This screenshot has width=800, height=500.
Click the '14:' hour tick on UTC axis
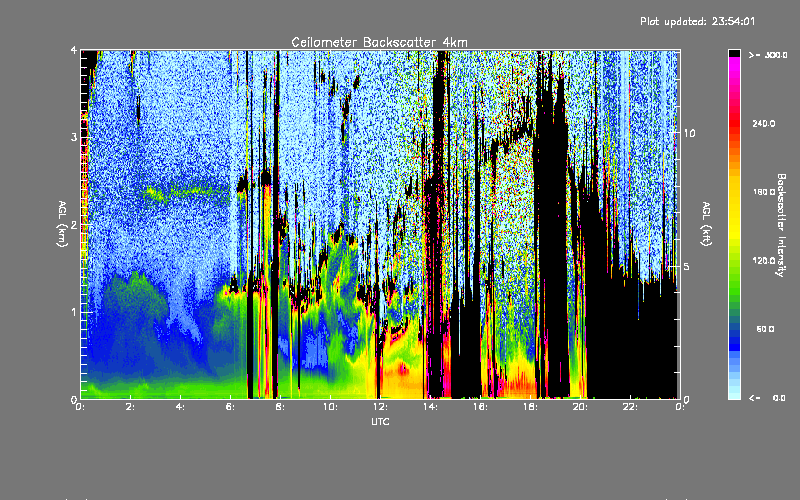tap(430, 407)
